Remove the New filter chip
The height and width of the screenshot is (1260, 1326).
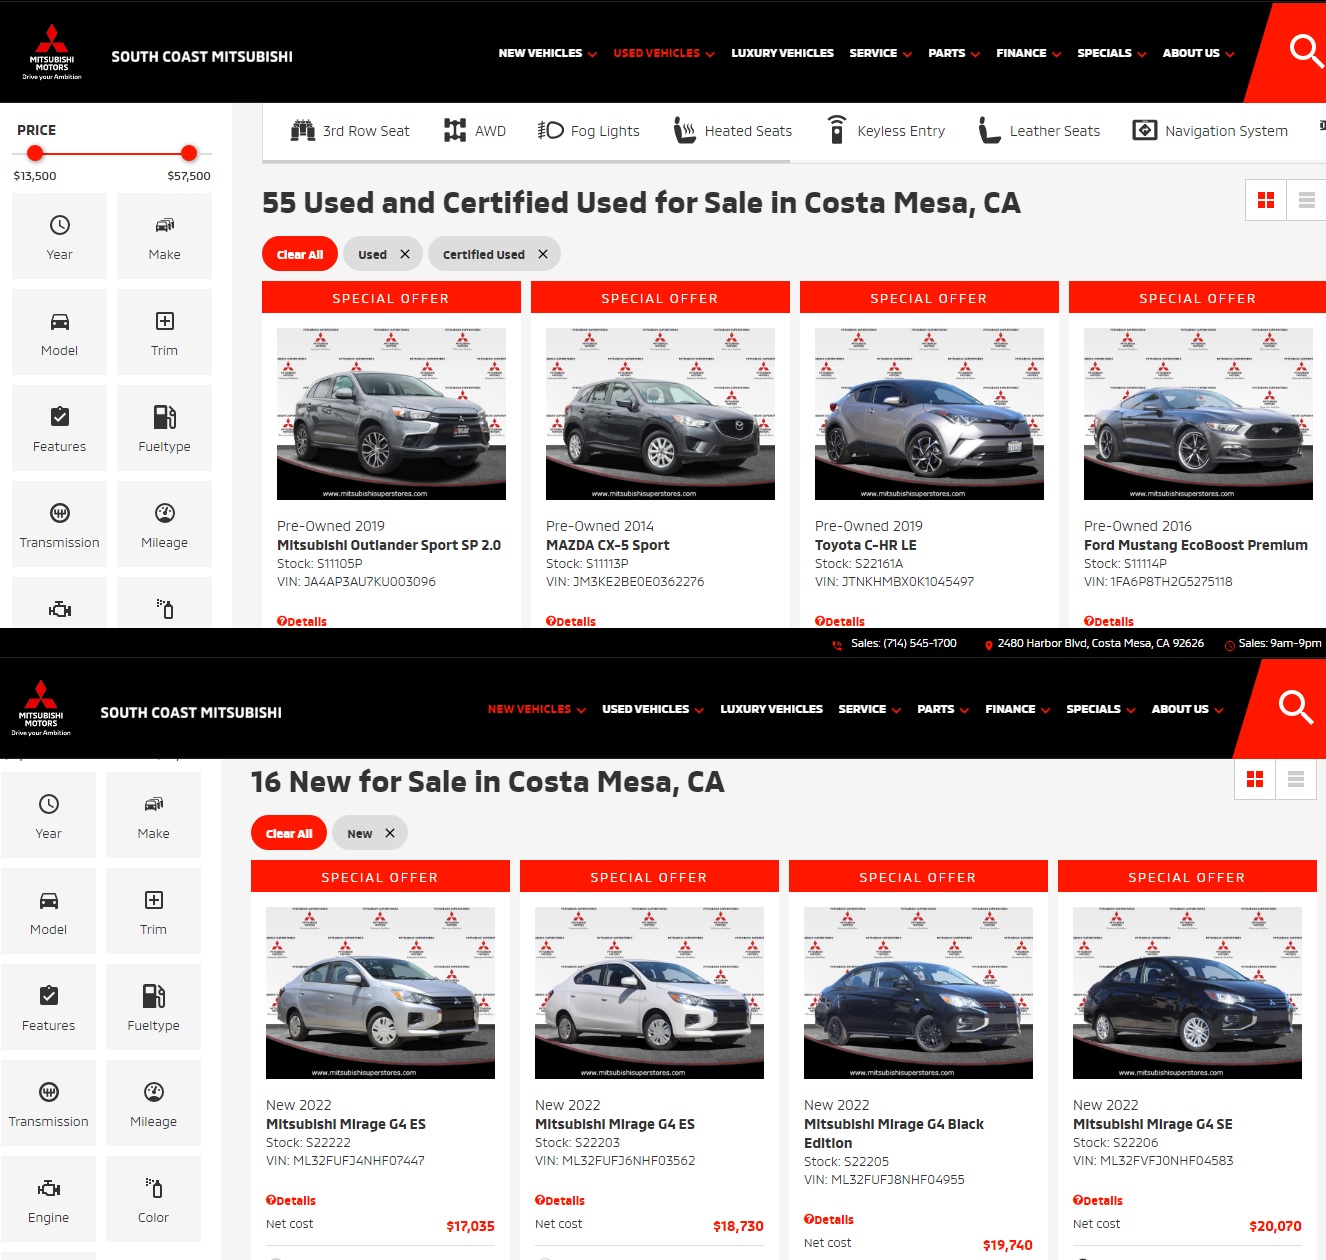[x=390, y=833]
